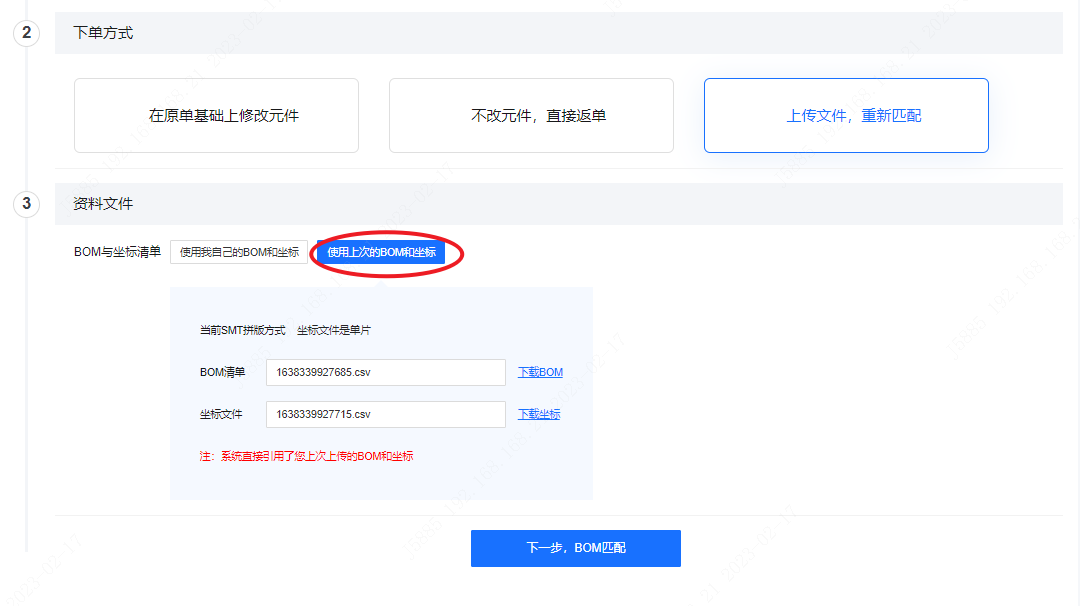Choose 不改元件，直接返单 option
The image size is (1080, 606).
tap(531, 116)
